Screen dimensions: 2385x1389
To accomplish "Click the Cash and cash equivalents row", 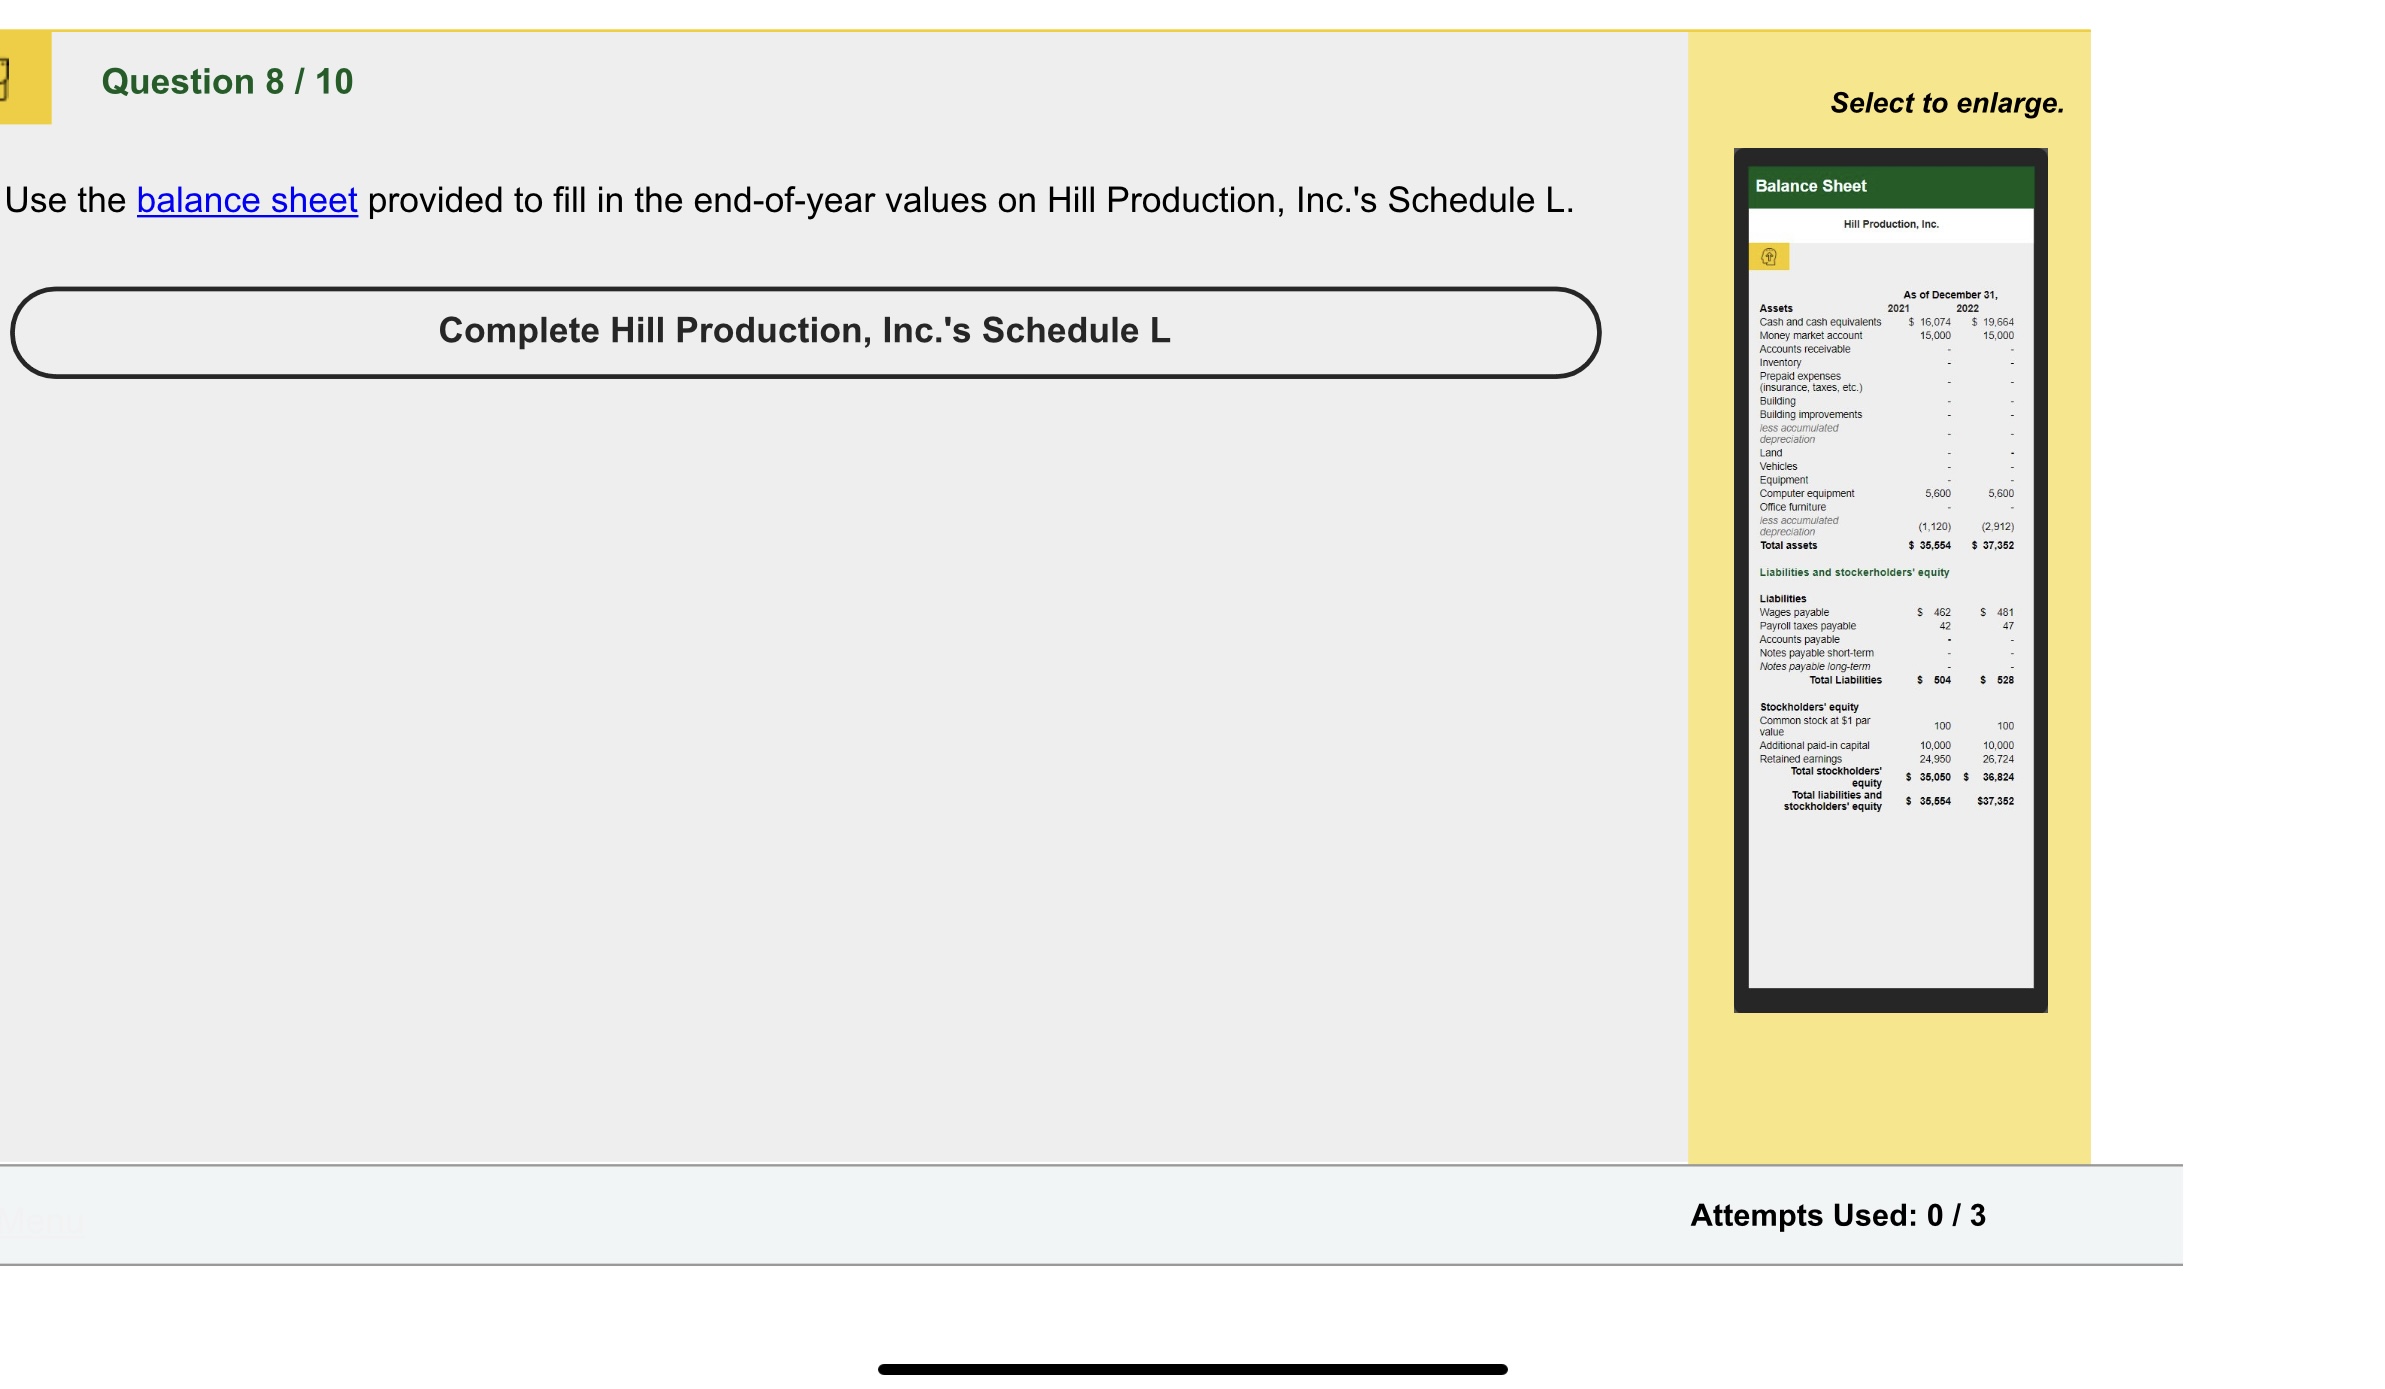I will (x=1820, y=322).
